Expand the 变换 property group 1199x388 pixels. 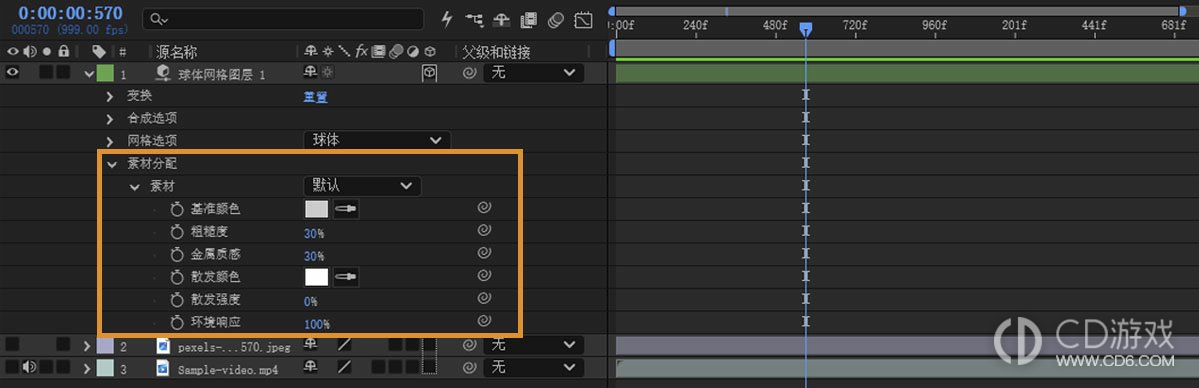click(110, 96)
